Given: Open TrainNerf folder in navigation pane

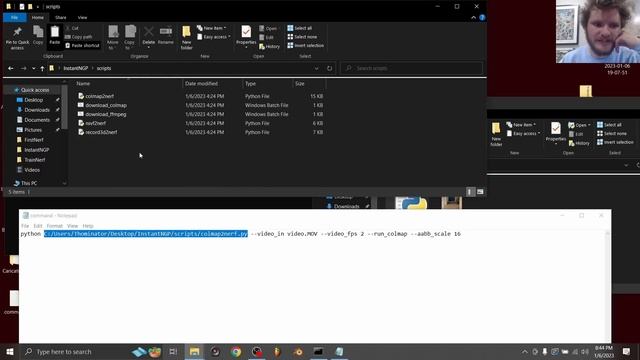Looking at the screenshot, I should (35, 160).
